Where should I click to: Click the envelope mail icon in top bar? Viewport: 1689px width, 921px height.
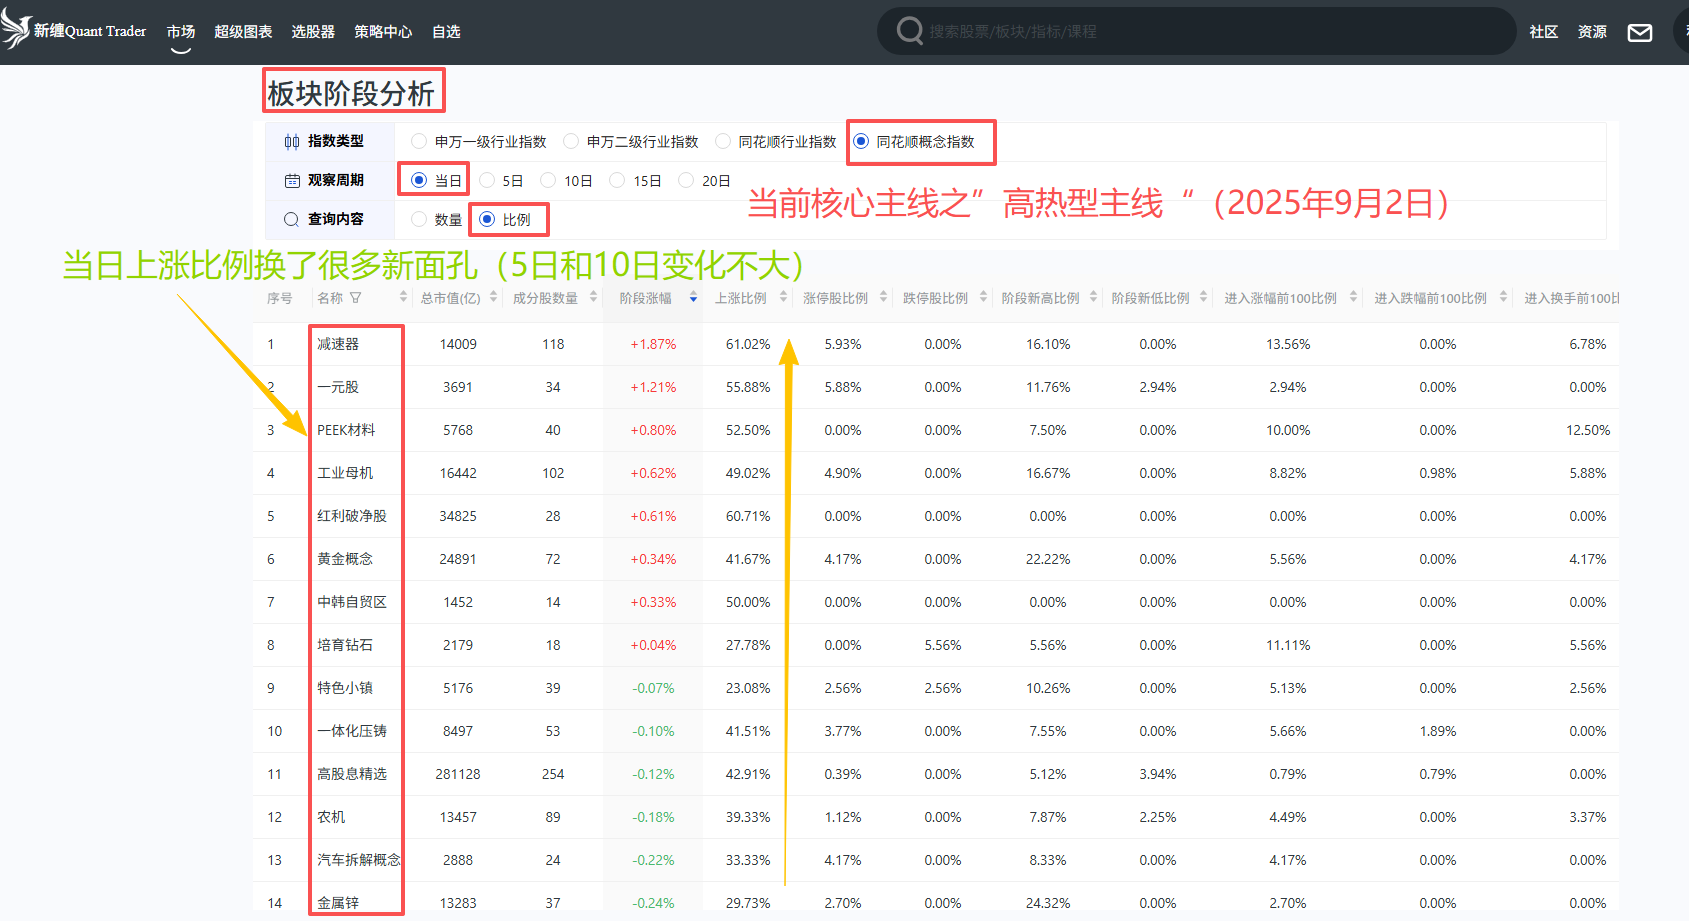pyautogui.click(x=1639, y=31)
